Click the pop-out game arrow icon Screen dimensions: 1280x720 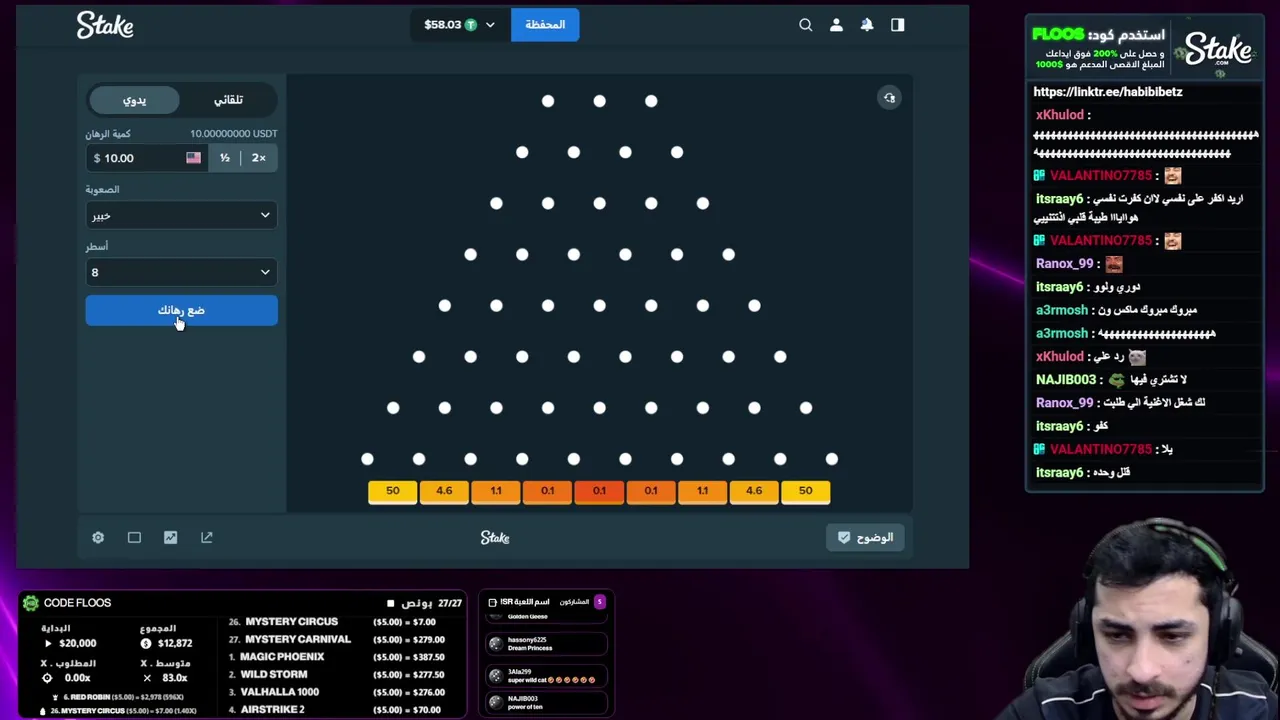pos(207,538)
